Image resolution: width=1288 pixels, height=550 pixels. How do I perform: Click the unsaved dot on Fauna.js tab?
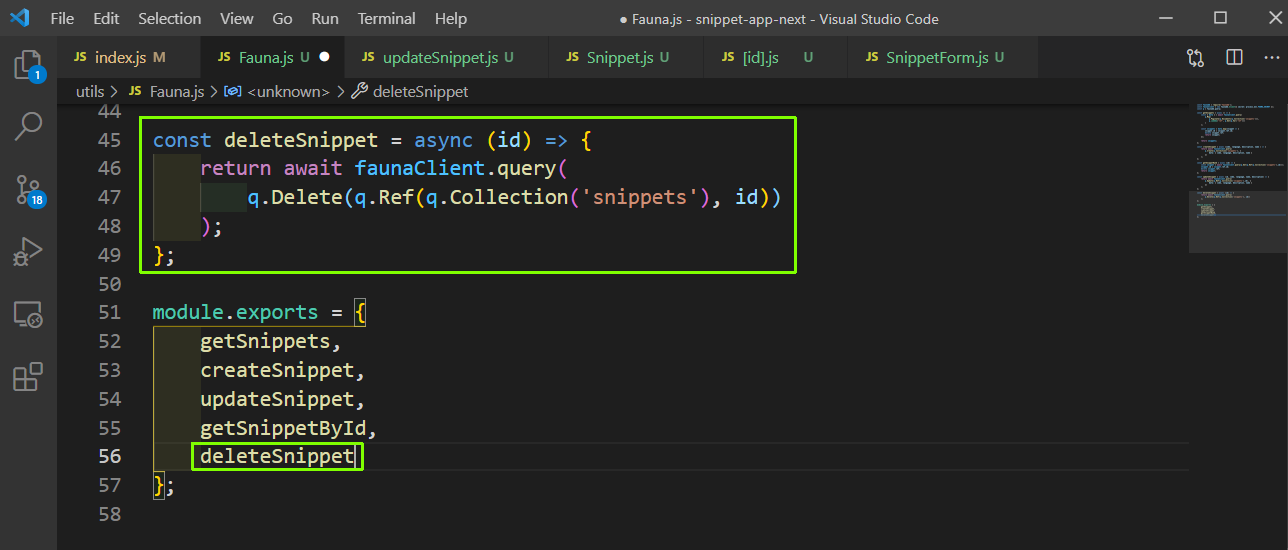click(x=324, y=58)
